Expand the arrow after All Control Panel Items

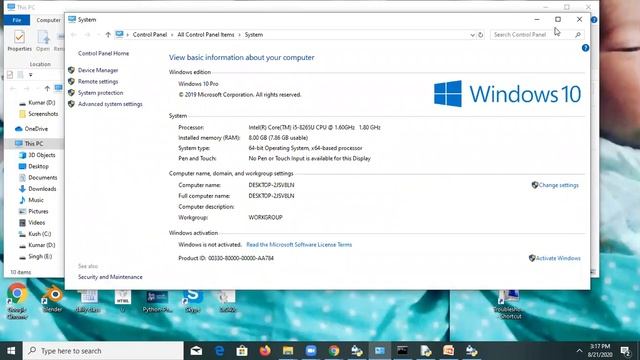point(240,35)
